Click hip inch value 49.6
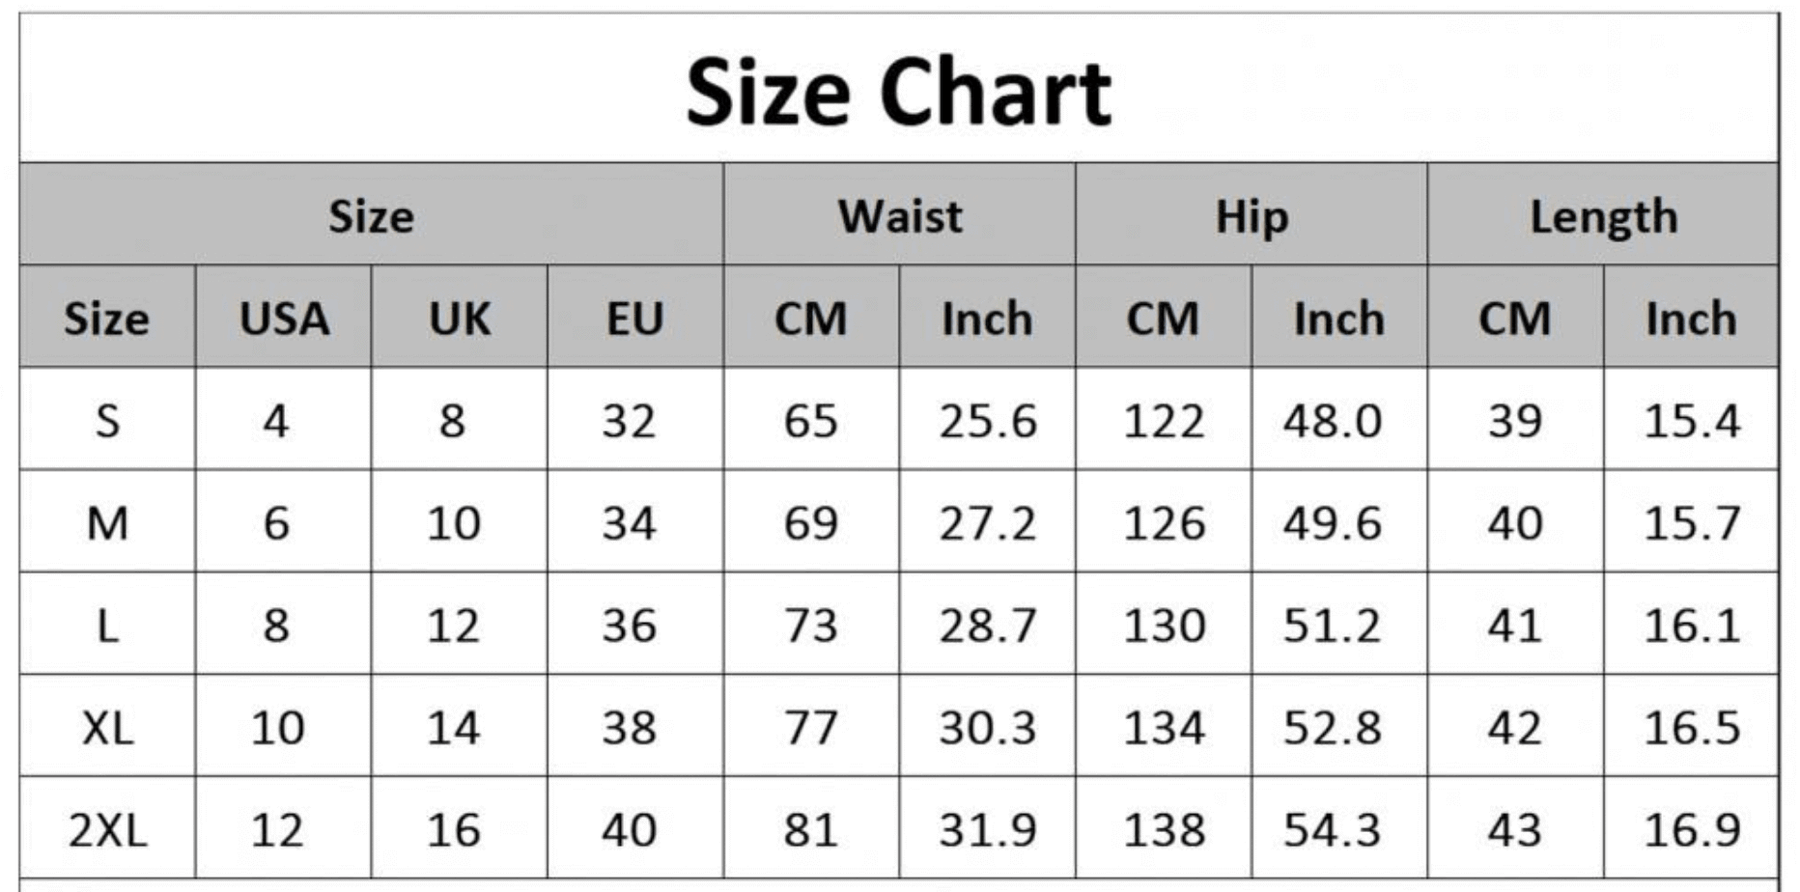Viewport: 1800px width, 892px height. 1332,523
